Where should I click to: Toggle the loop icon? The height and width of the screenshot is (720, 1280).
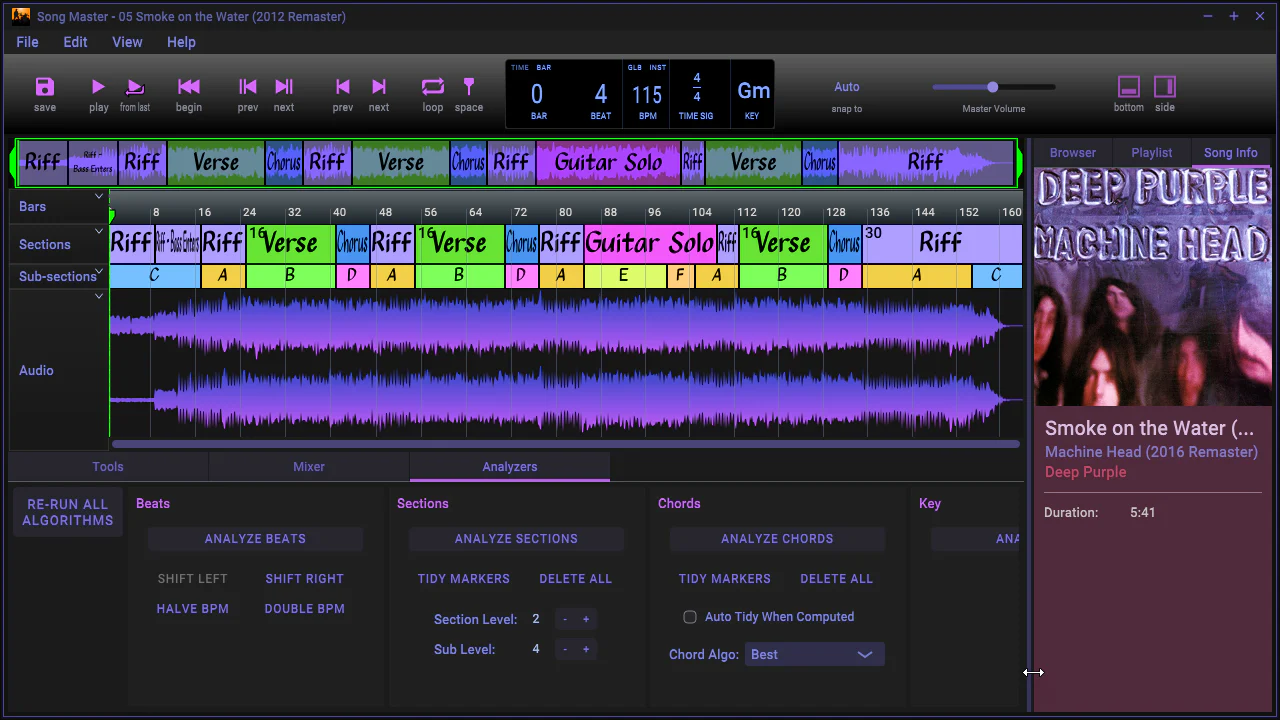pyautogui.click(x=433, y=87)
